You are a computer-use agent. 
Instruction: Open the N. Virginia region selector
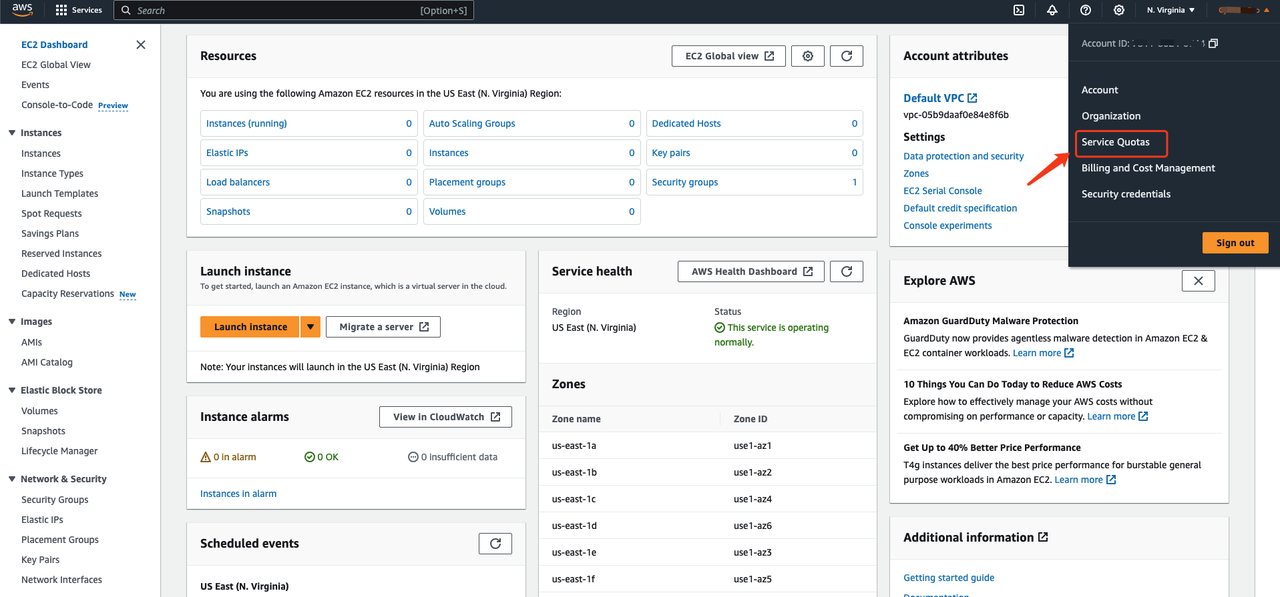pyautogui.click(x=1171, y=10)
